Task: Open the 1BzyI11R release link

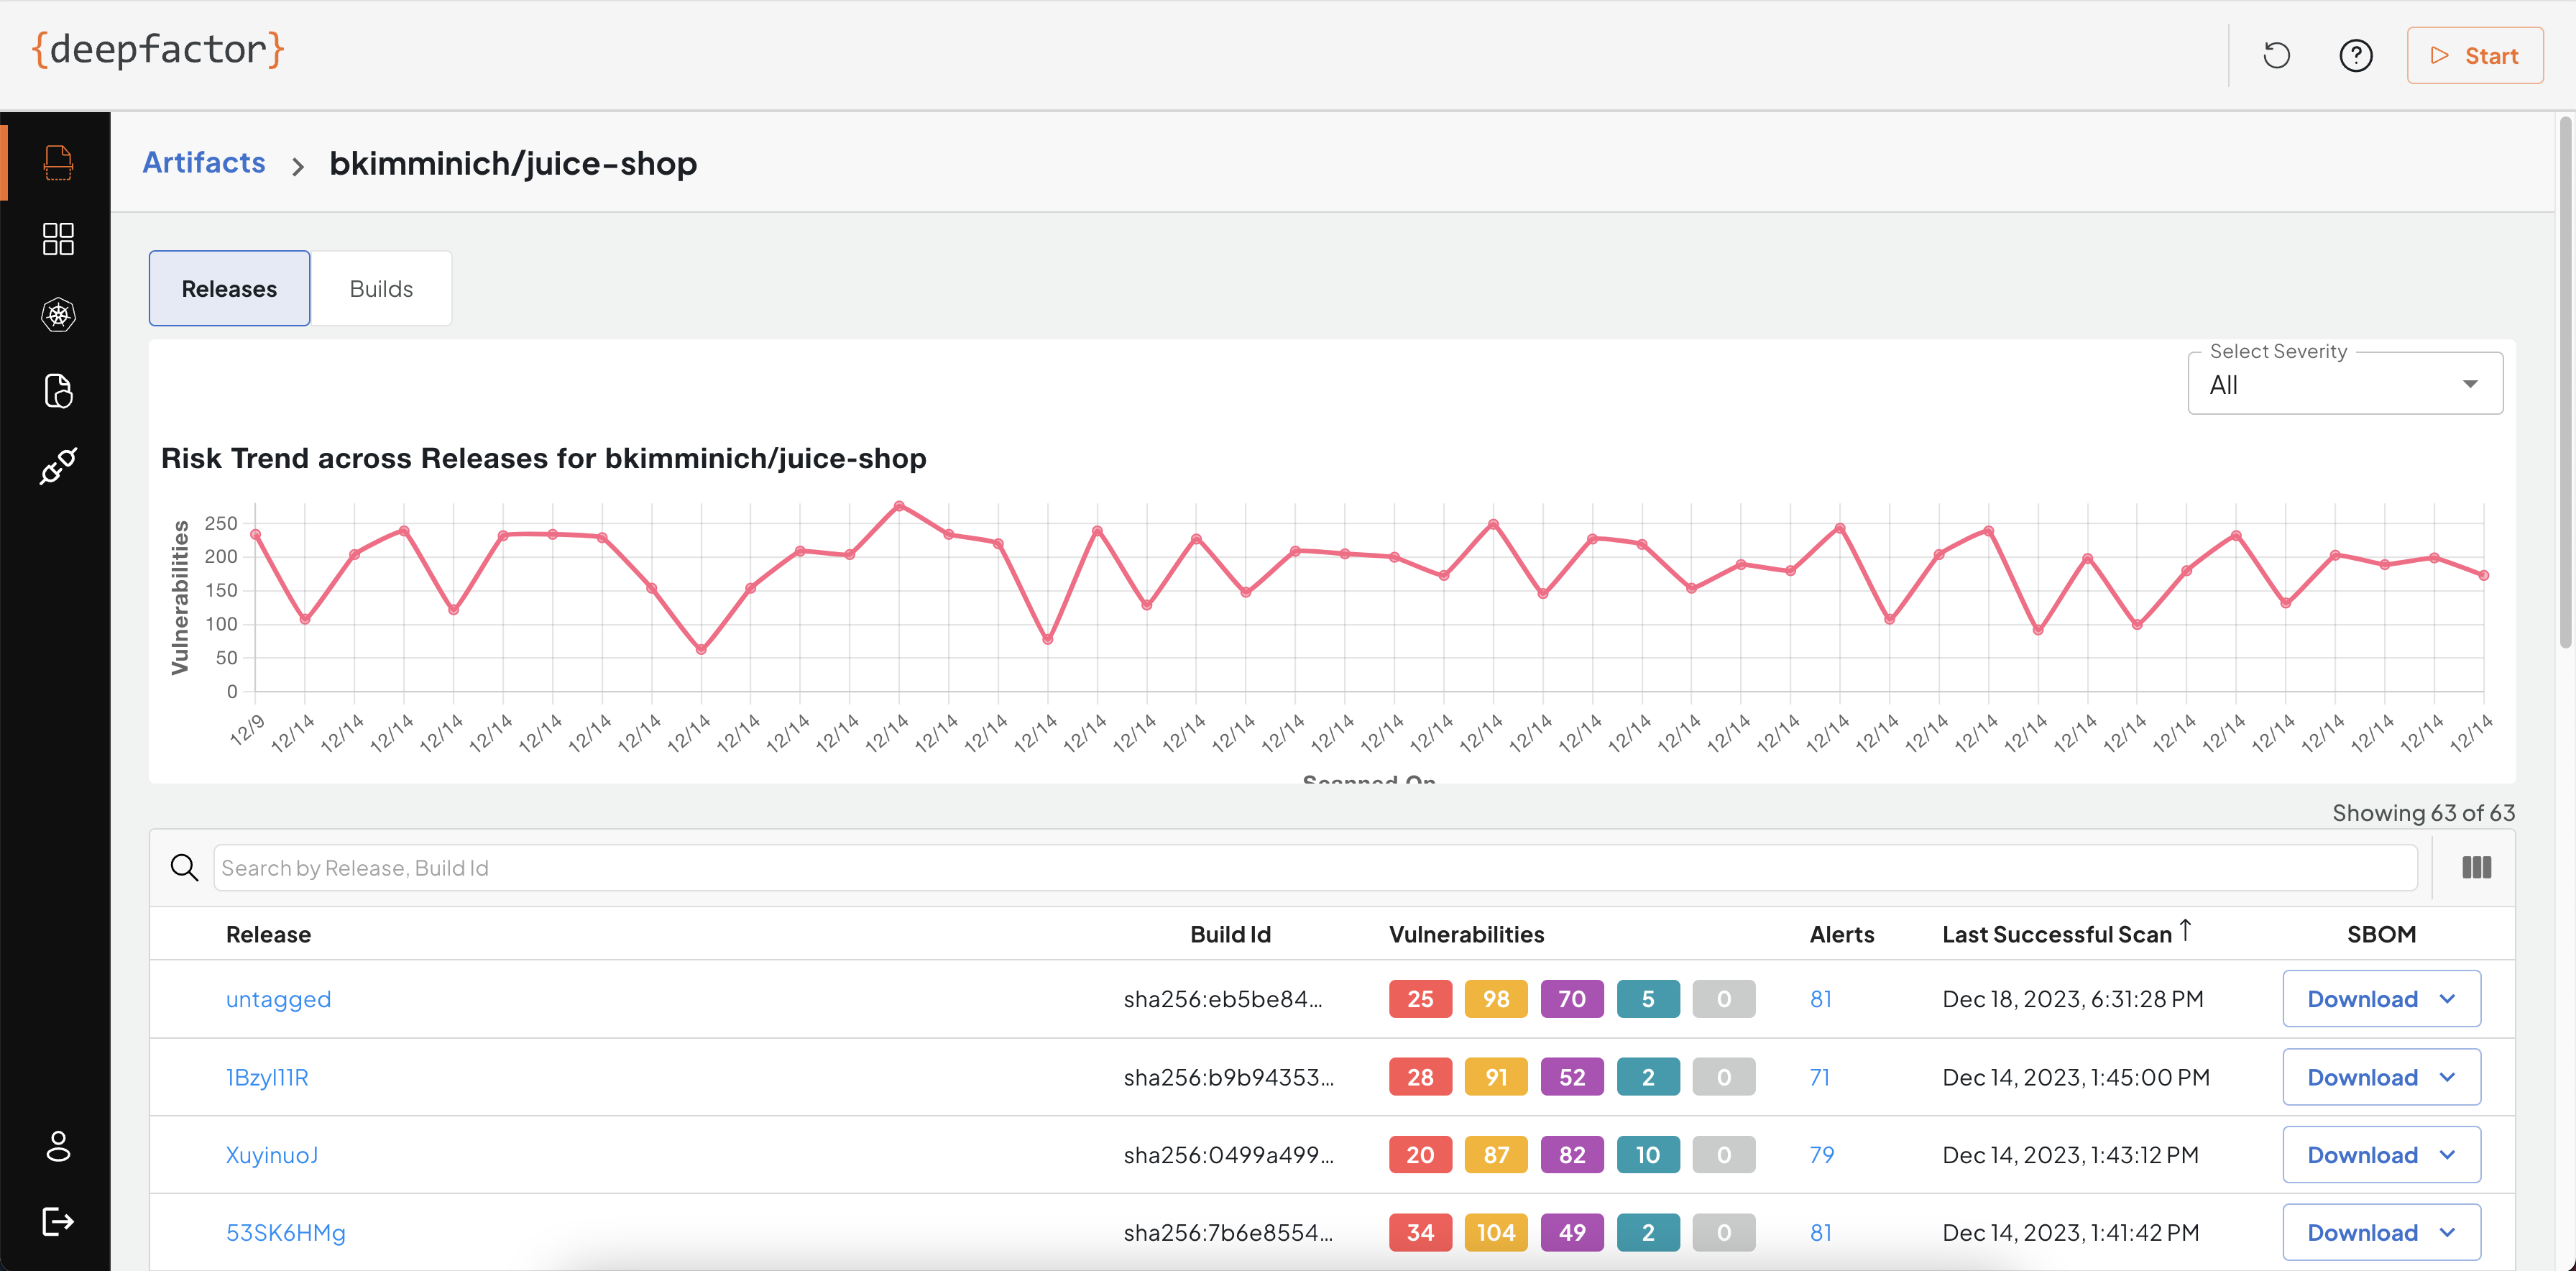Action: coord(267,1077)
